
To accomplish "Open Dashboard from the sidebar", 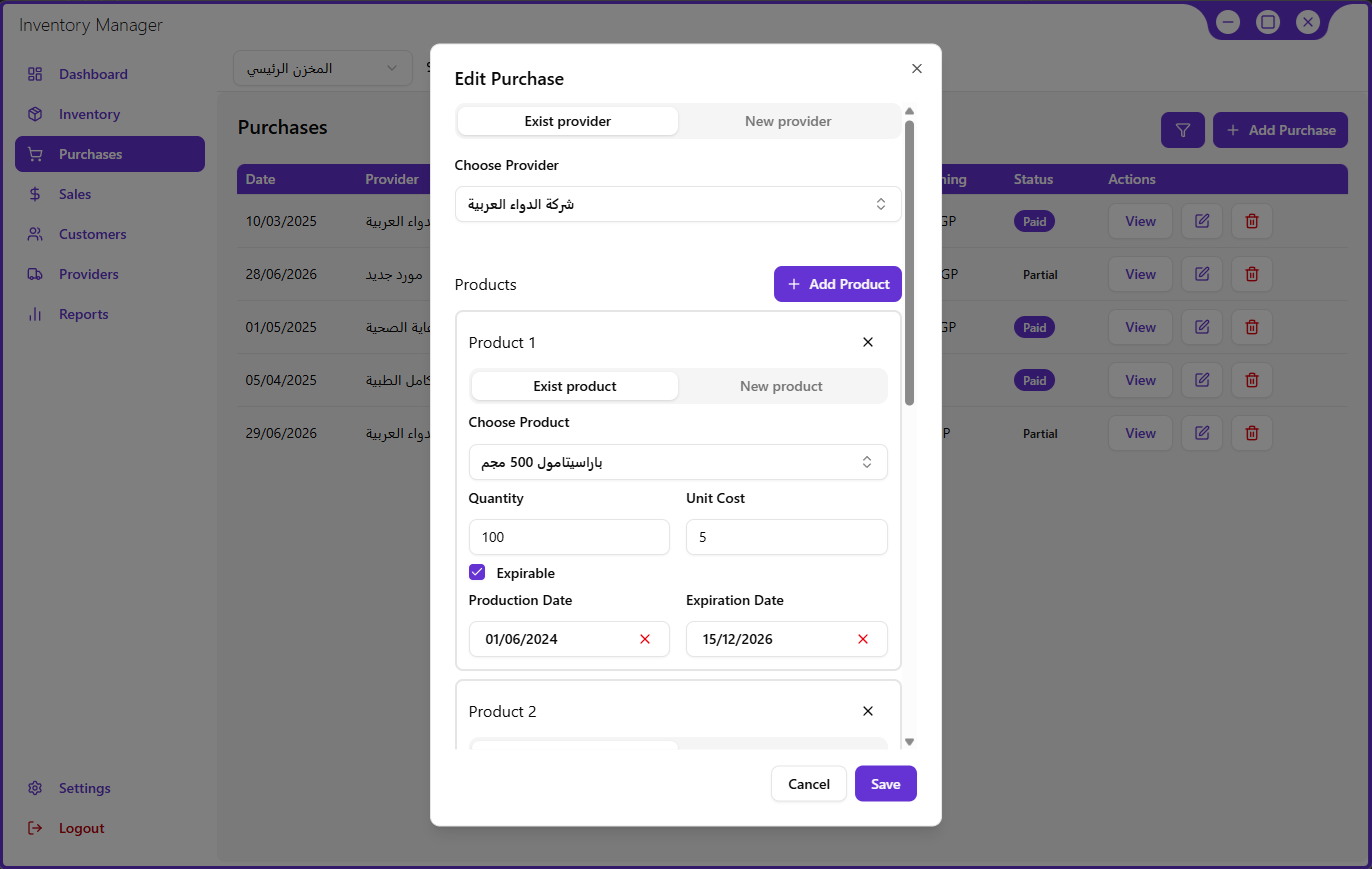I will pyautogui.click(x=110, y=74).
